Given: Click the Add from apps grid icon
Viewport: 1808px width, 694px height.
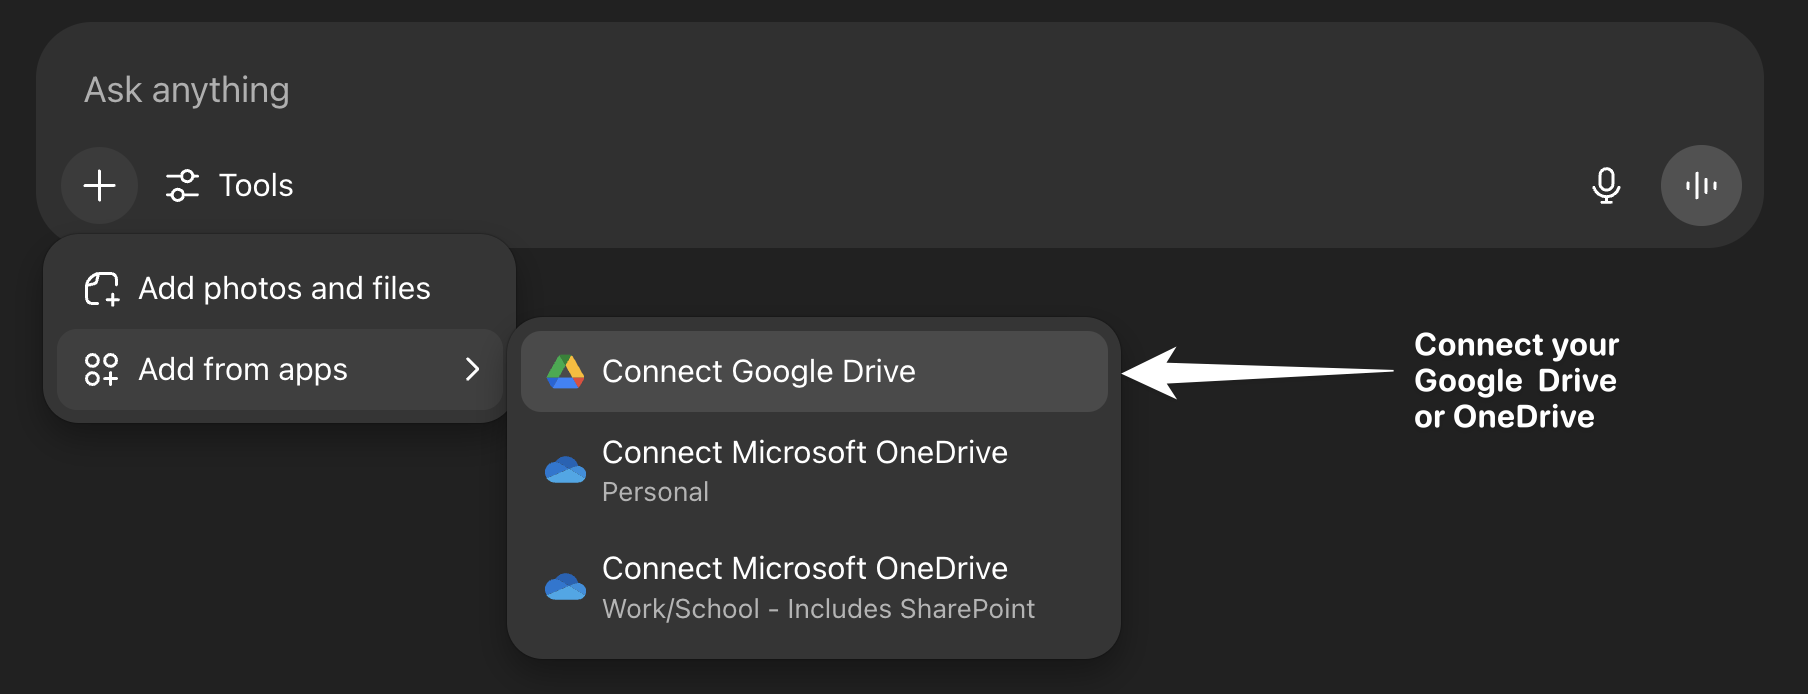Looking at the screenshot, I should (101, 369).
